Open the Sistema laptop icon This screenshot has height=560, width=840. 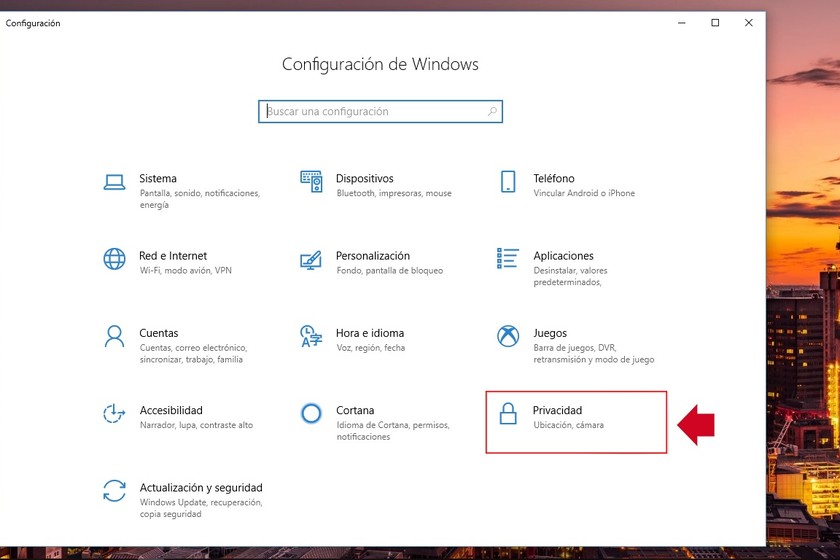click(x=114, y=182)
